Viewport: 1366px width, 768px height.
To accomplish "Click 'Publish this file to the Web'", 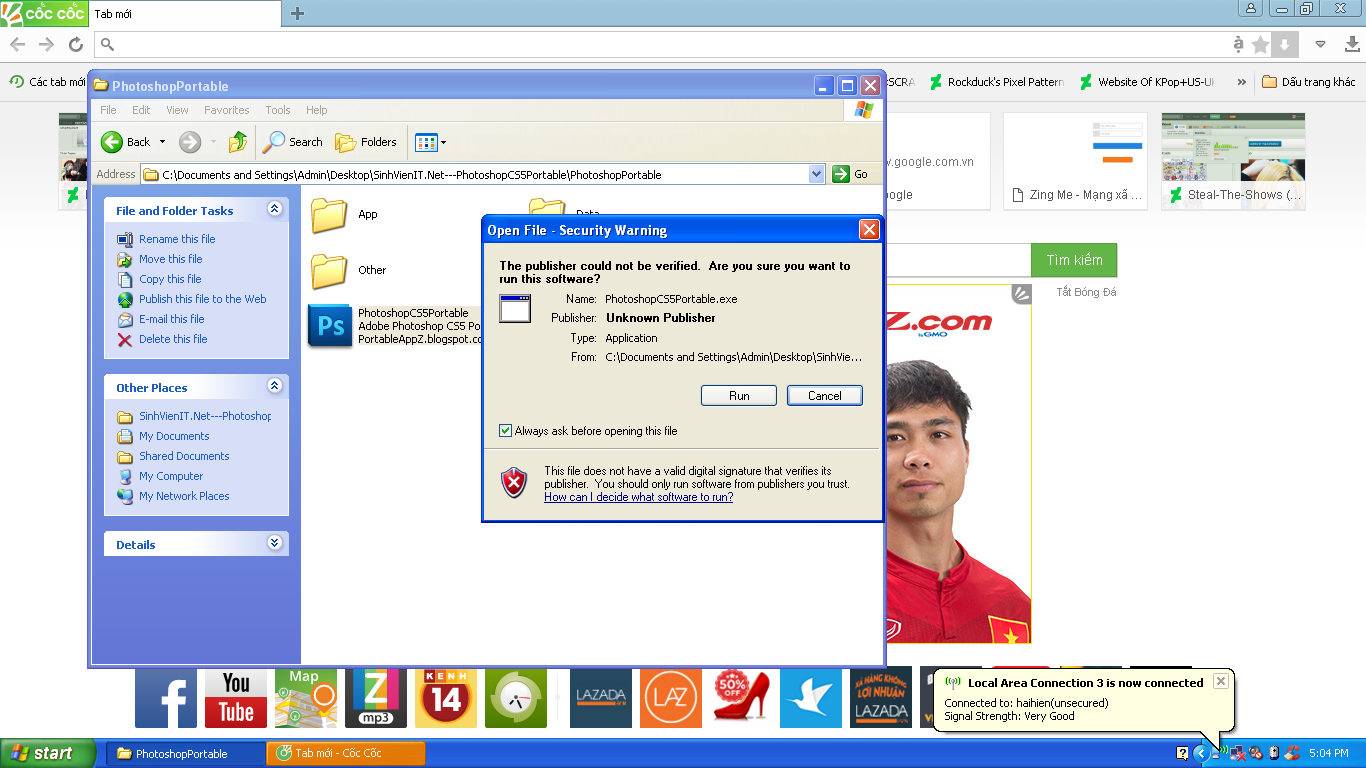I will [x=203, y=299].
